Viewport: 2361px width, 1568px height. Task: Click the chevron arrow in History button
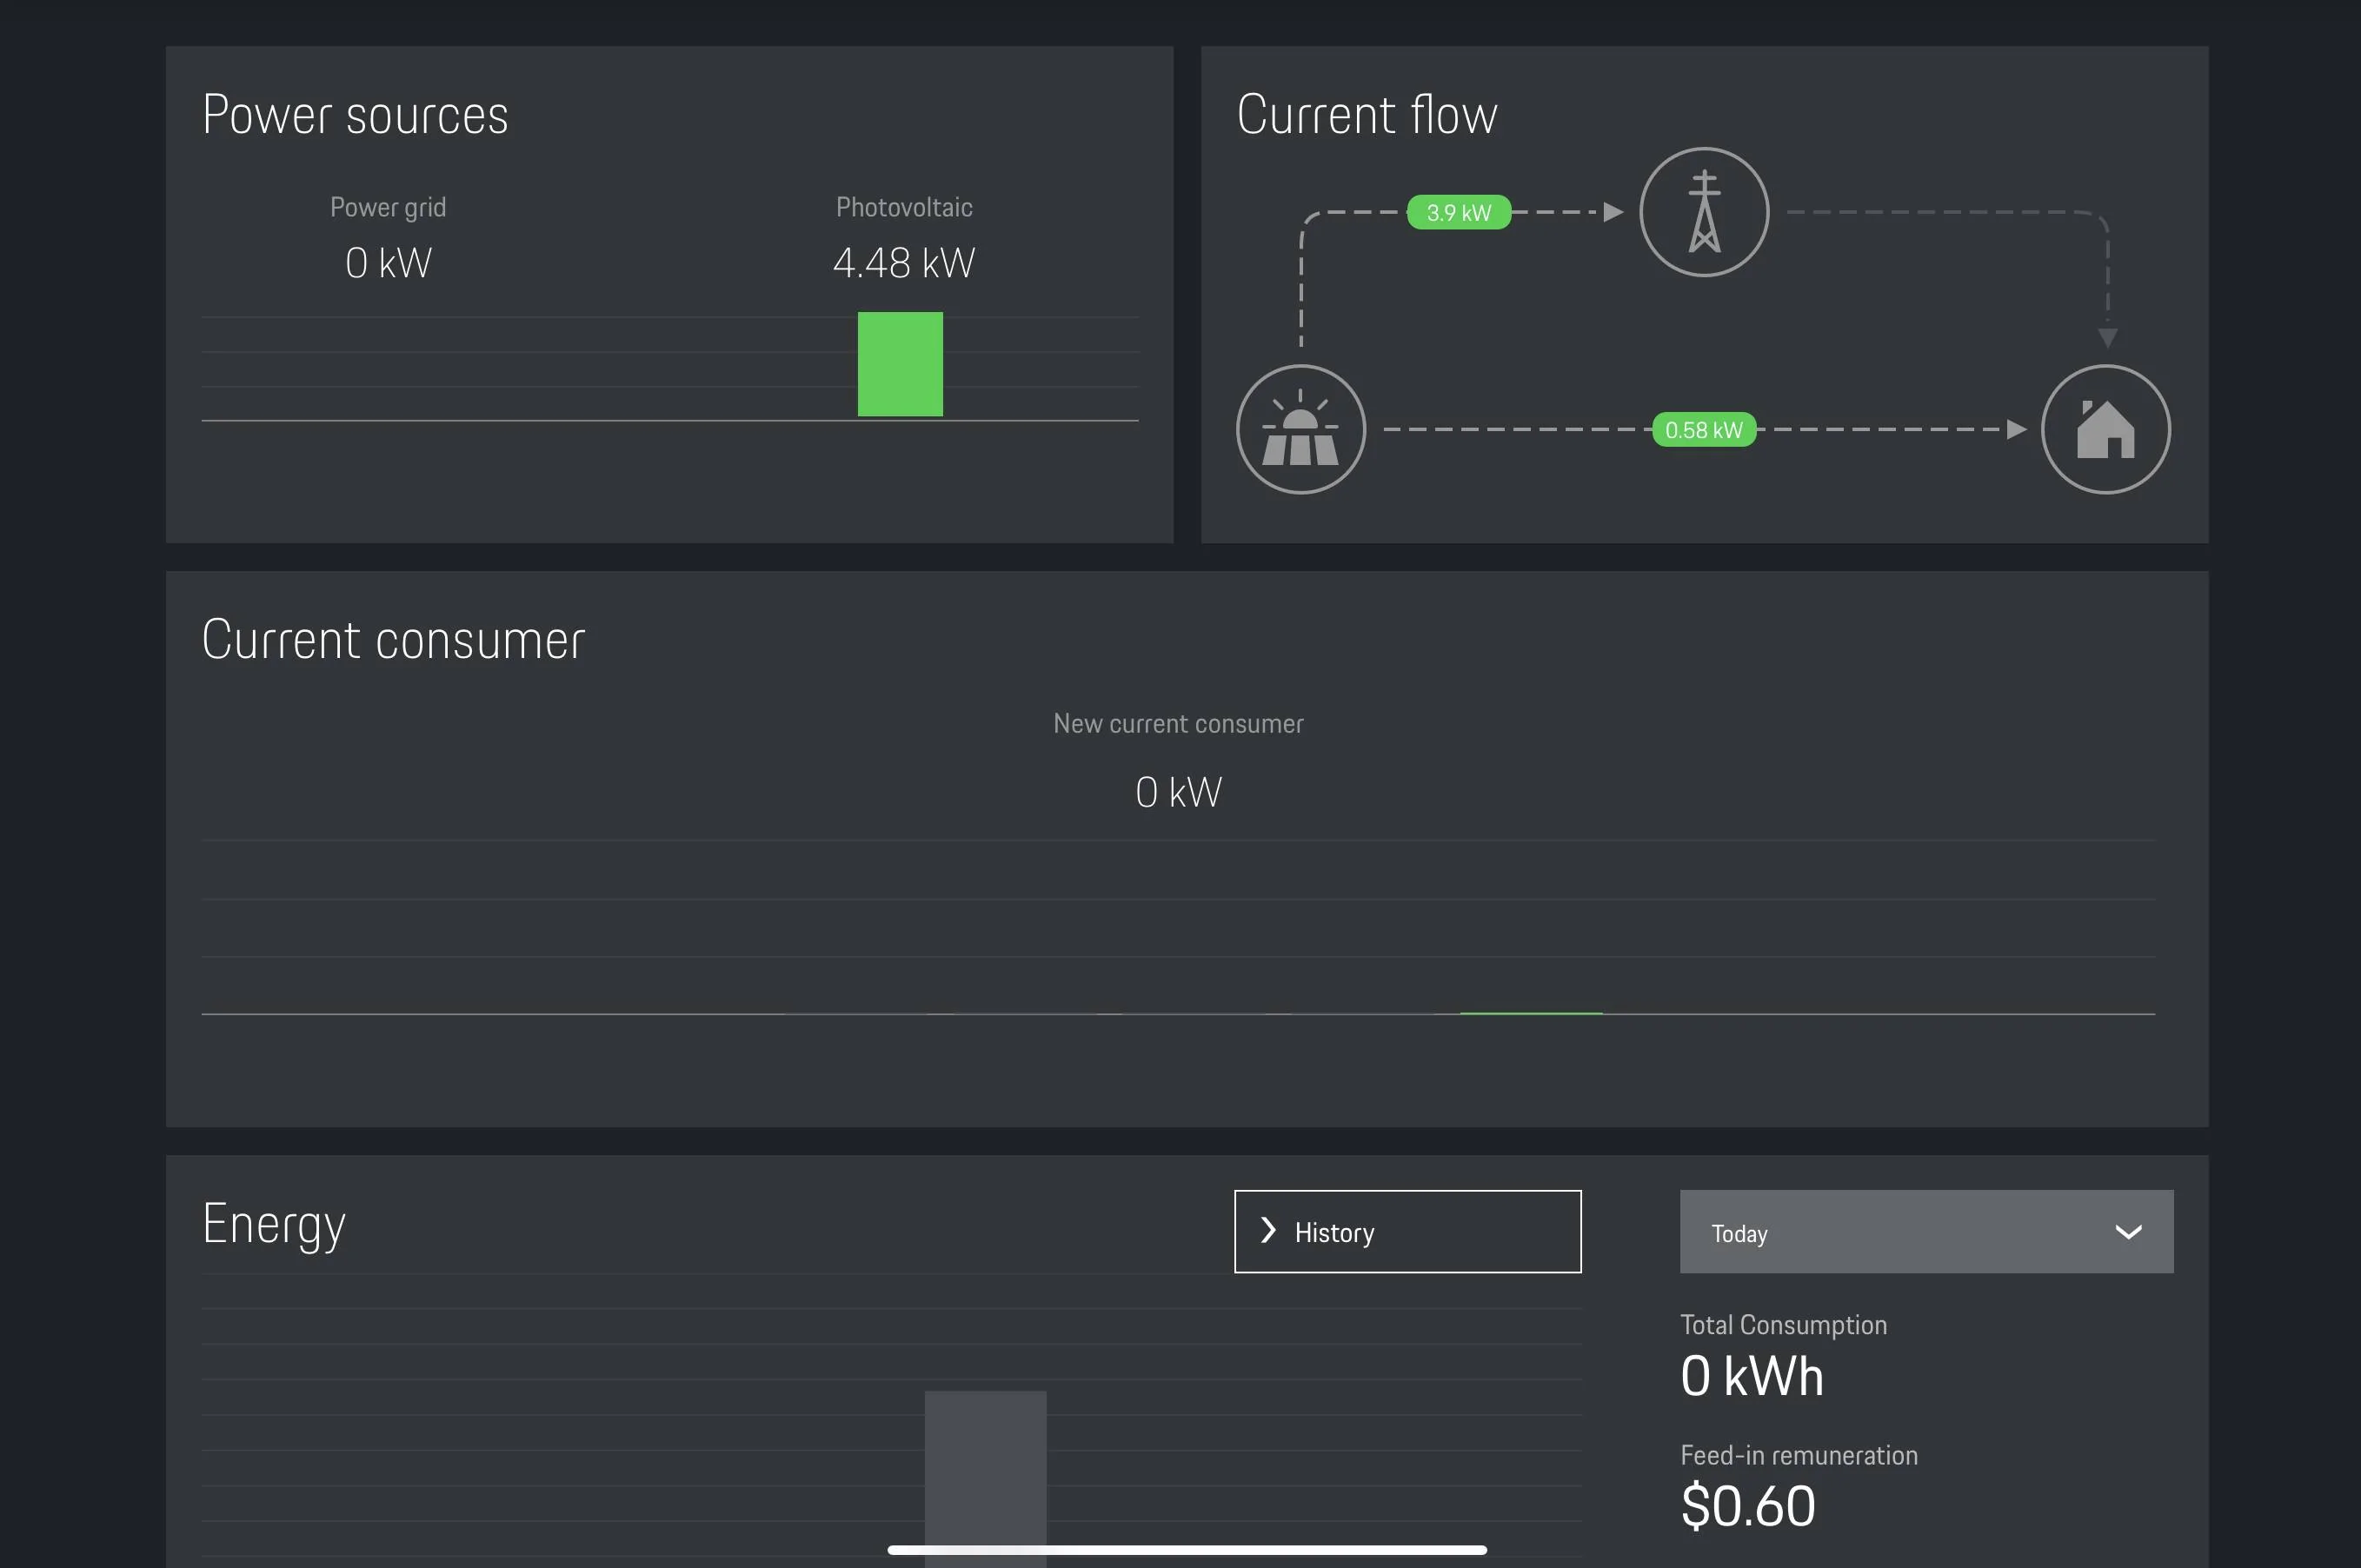pos(1268,1231)
